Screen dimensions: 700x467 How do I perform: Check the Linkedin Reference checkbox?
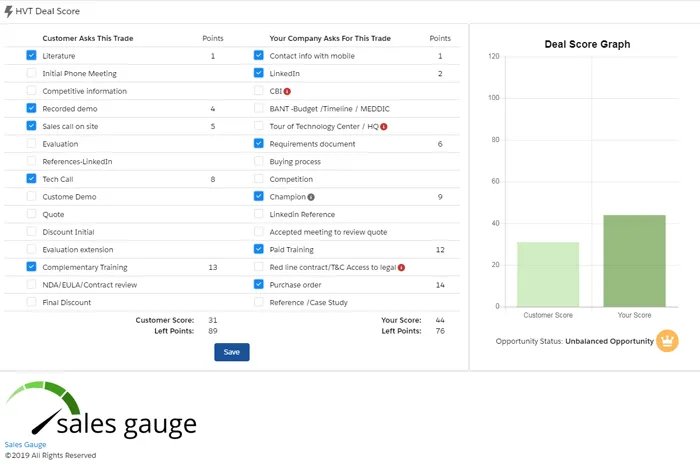(258, 214)
